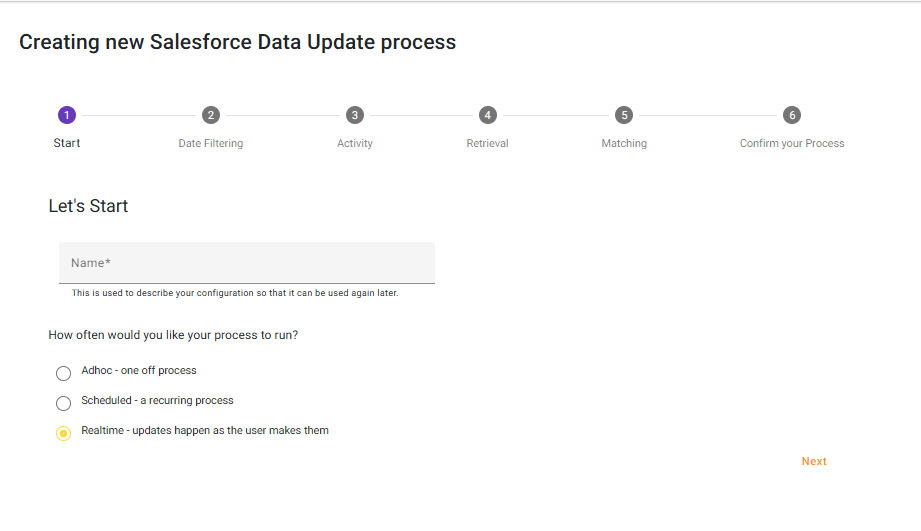This screenshot has width=921, height=531.
Task: Click the step 2 numbered circle
Action: pyautogui.click(x=210, y=115)
